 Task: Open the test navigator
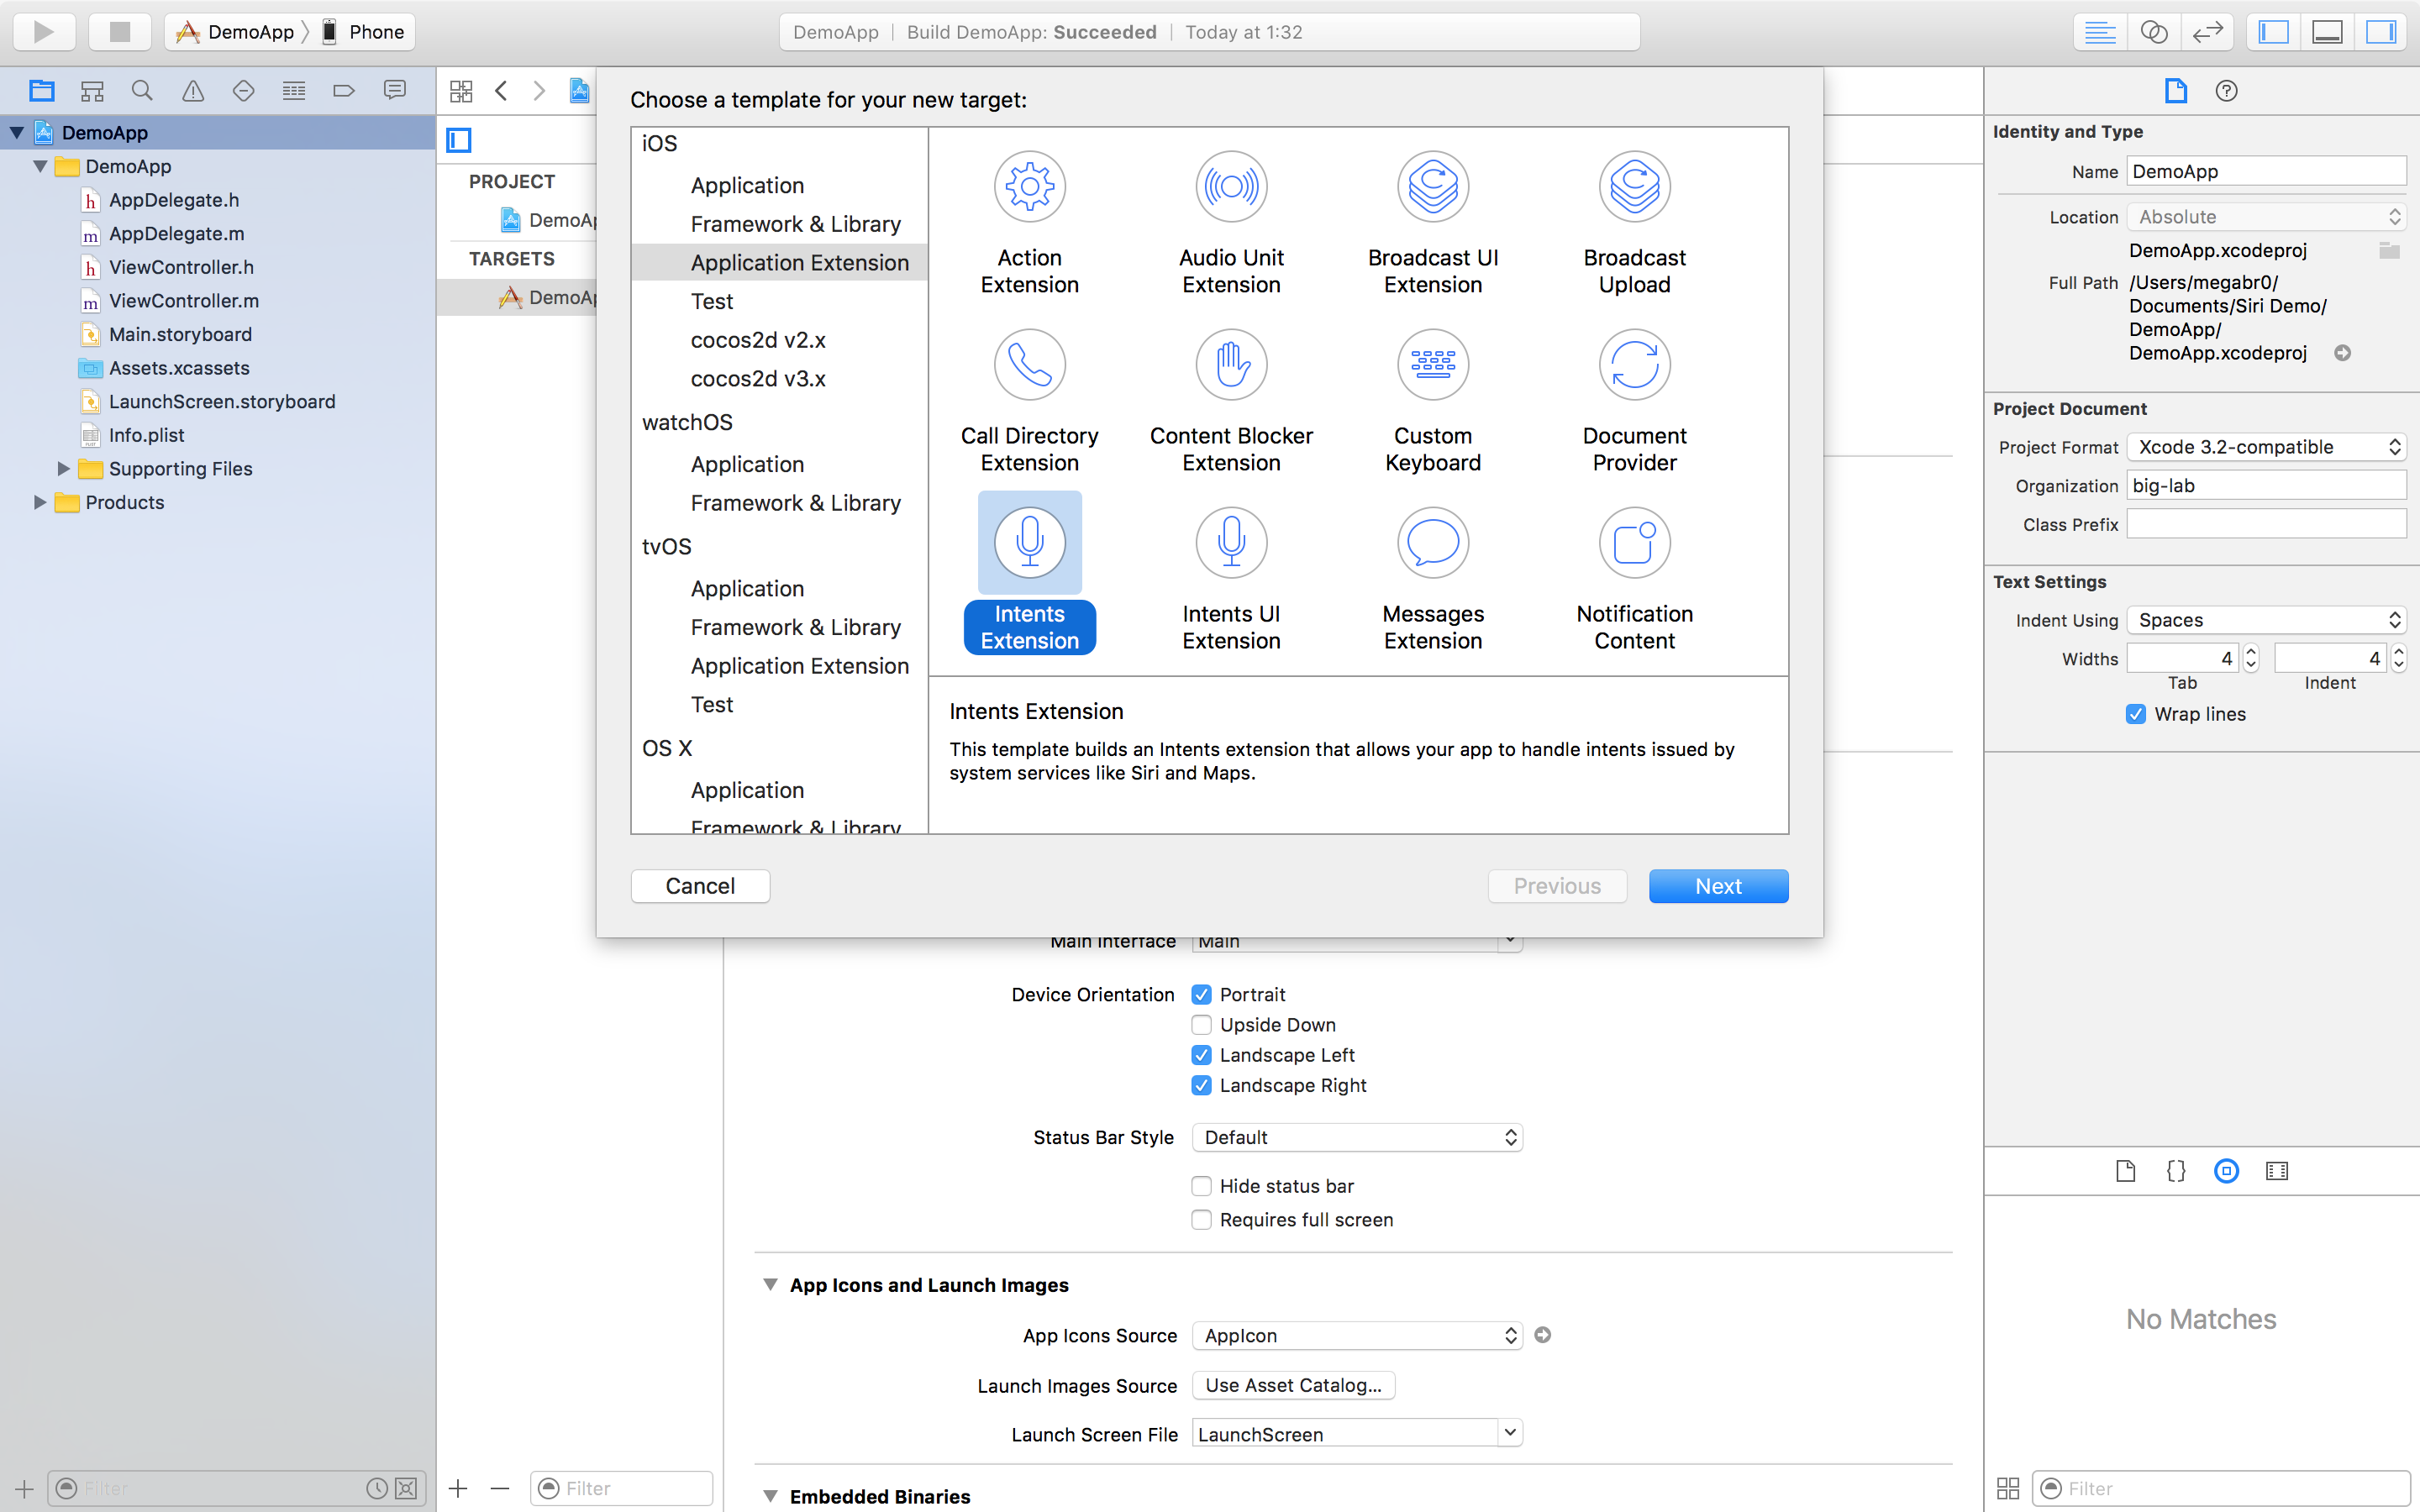pyautogui.click(x=243, y=91)
